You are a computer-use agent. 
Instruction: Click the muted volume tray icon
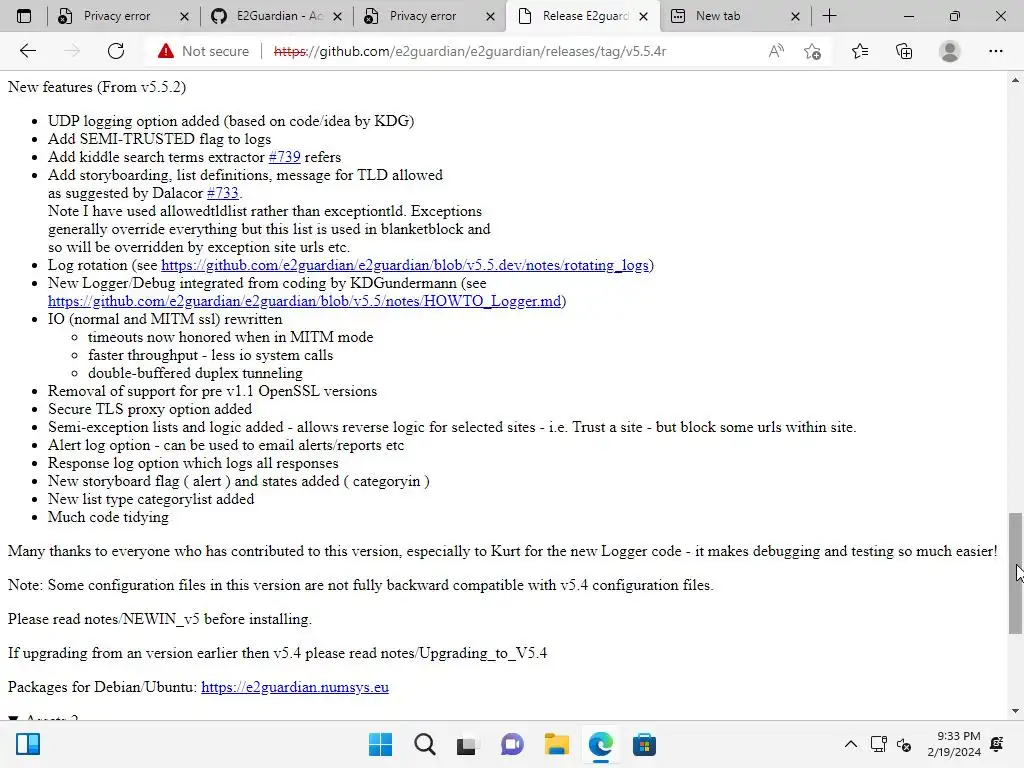pyautogui.click(x=904, y=744)
